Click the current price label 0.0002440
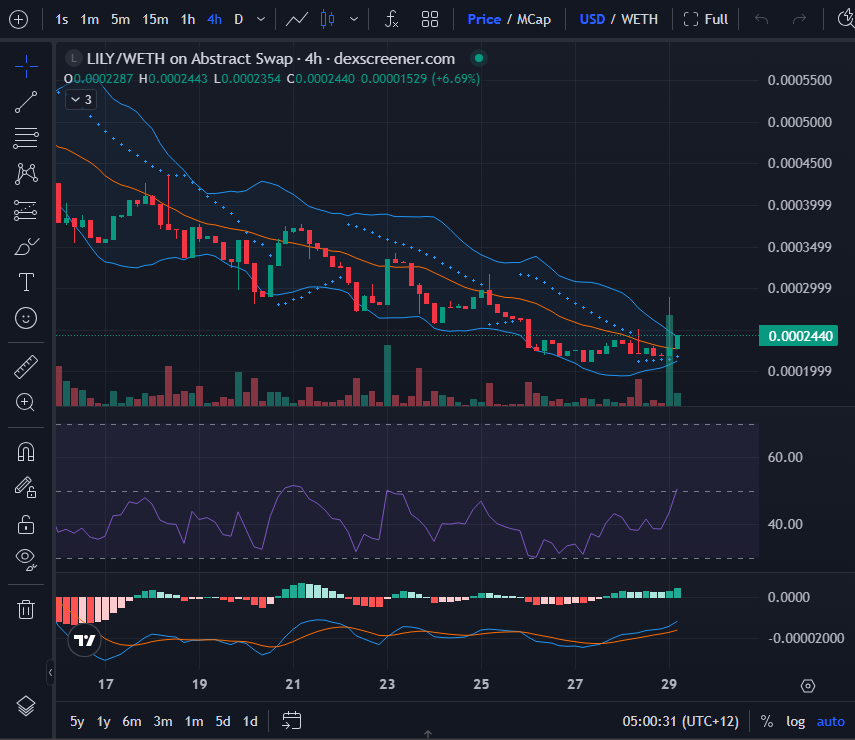 point(798,336)
